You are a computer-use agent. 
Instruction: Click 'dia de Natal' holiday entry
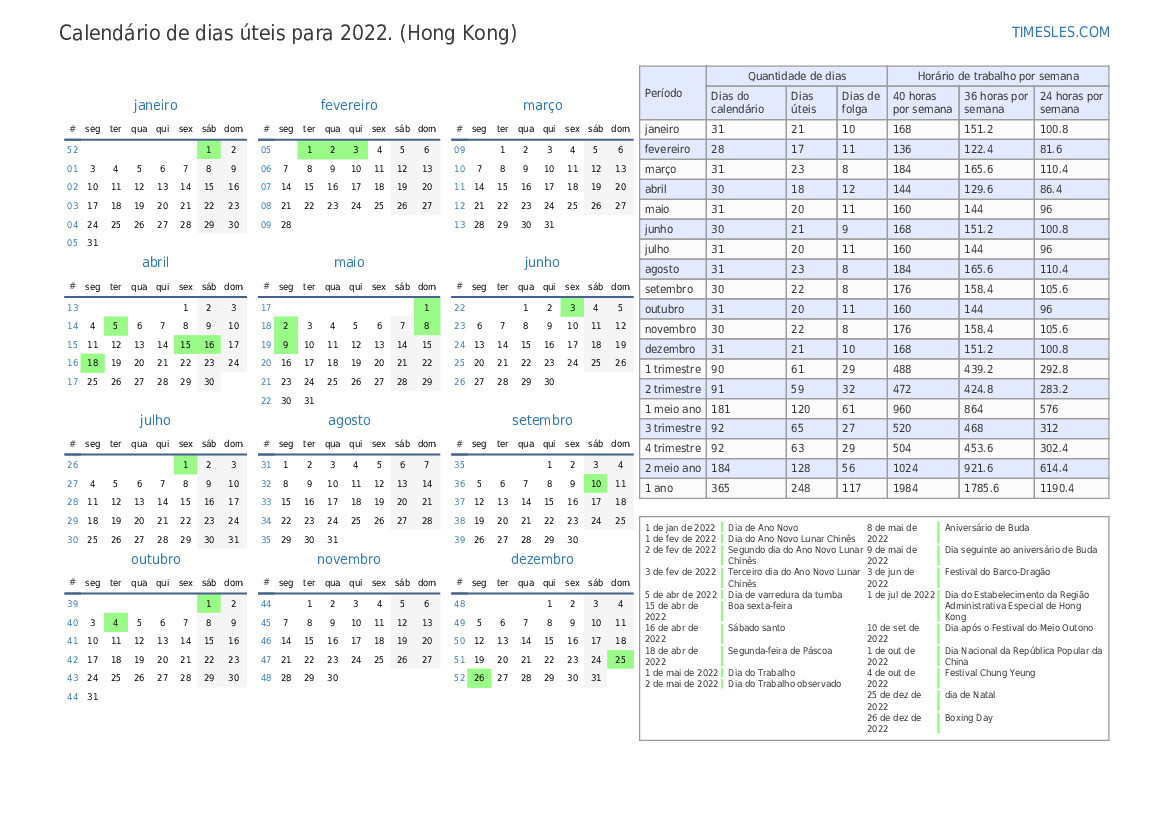click(969, 695)
